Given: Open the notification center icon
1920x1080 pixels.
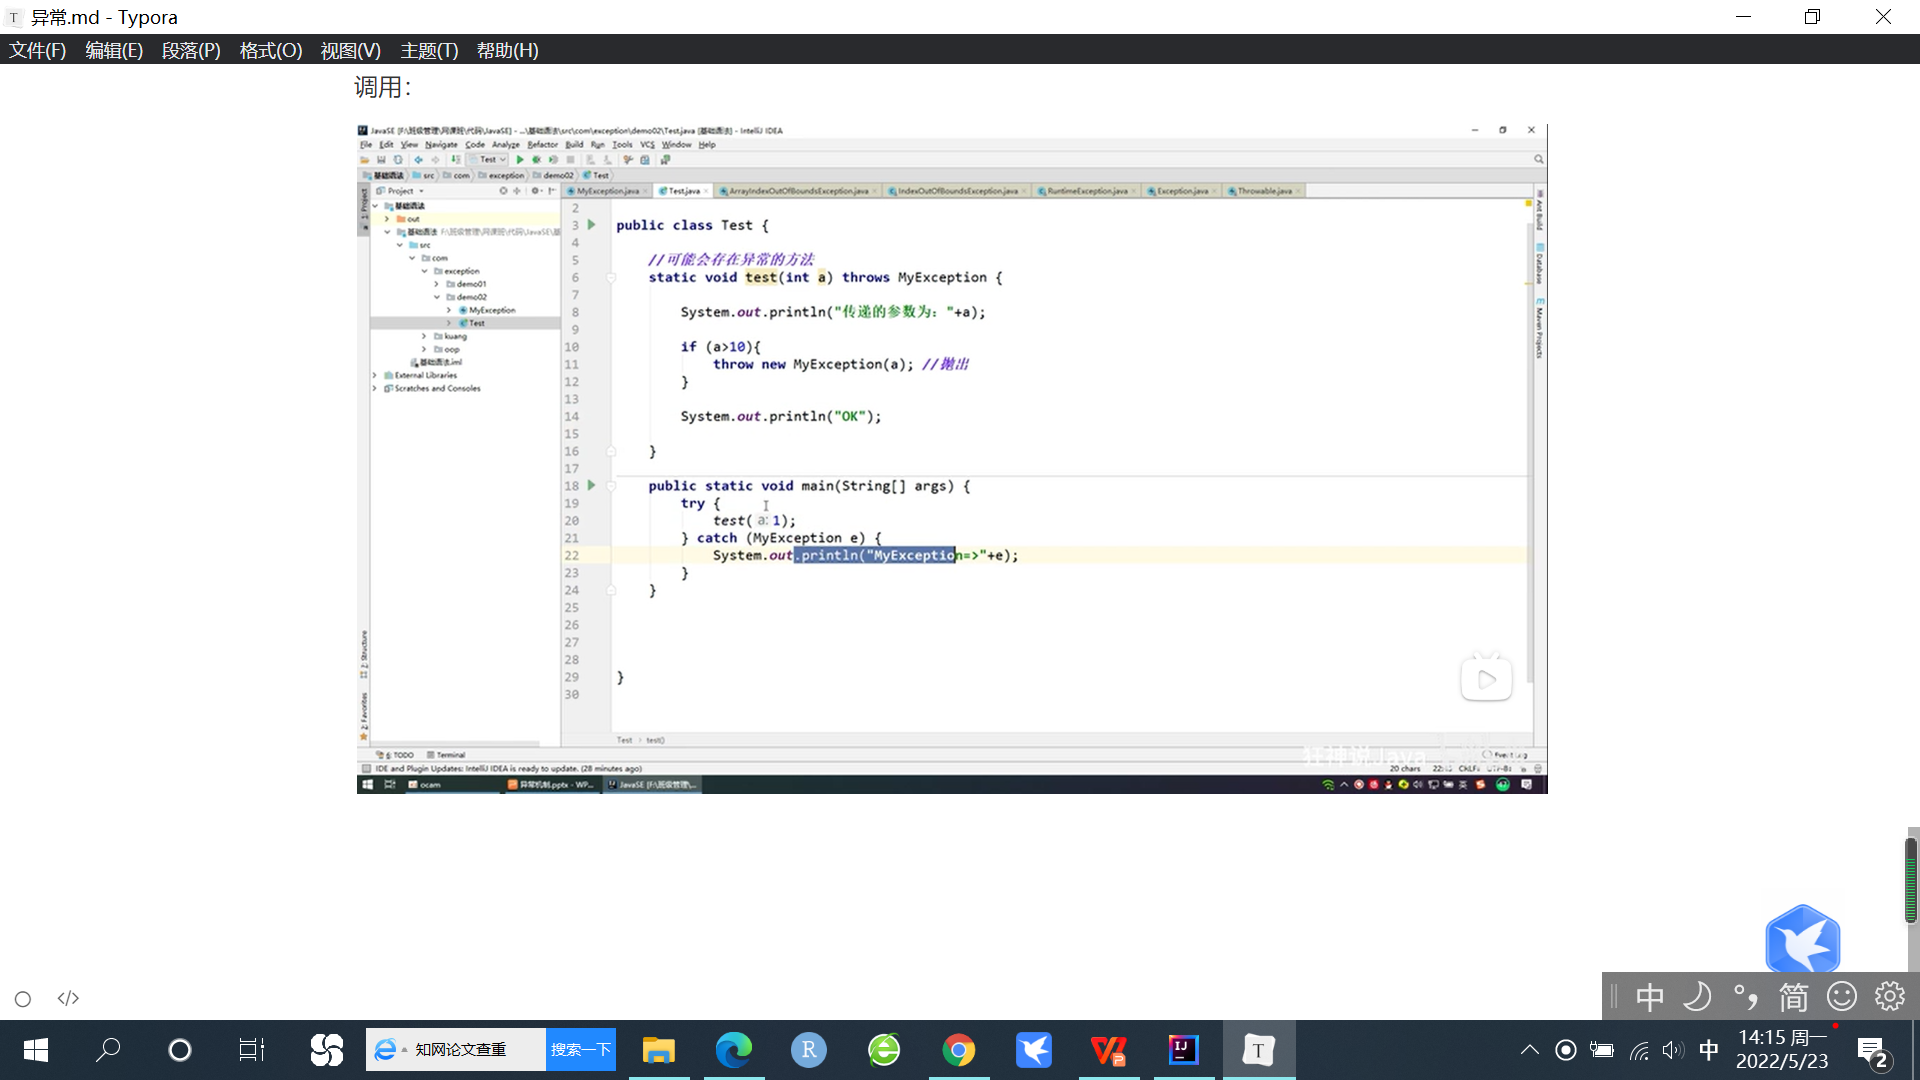Looking at the screenshot, I should (x=1872, y=1051).
